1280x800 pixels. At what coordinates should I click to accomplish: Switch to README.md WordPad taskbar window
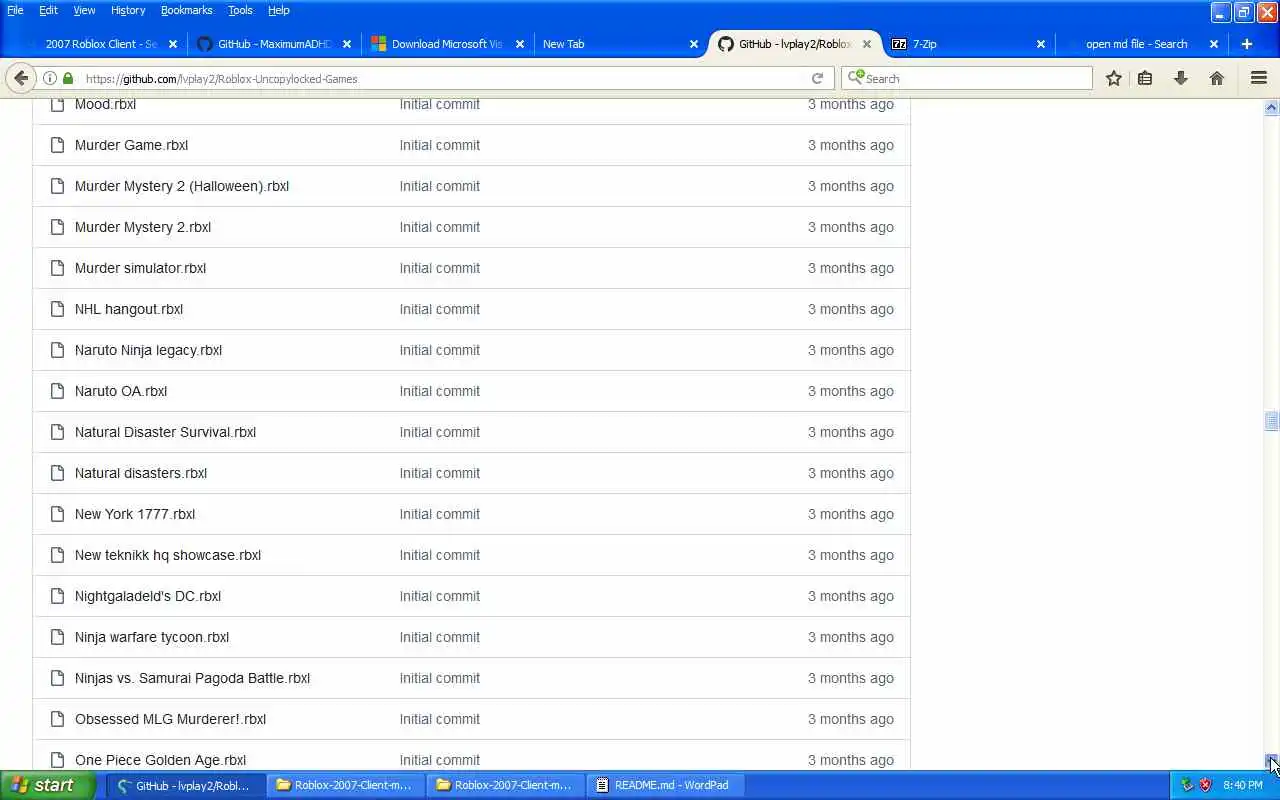[x=666, y=785]
